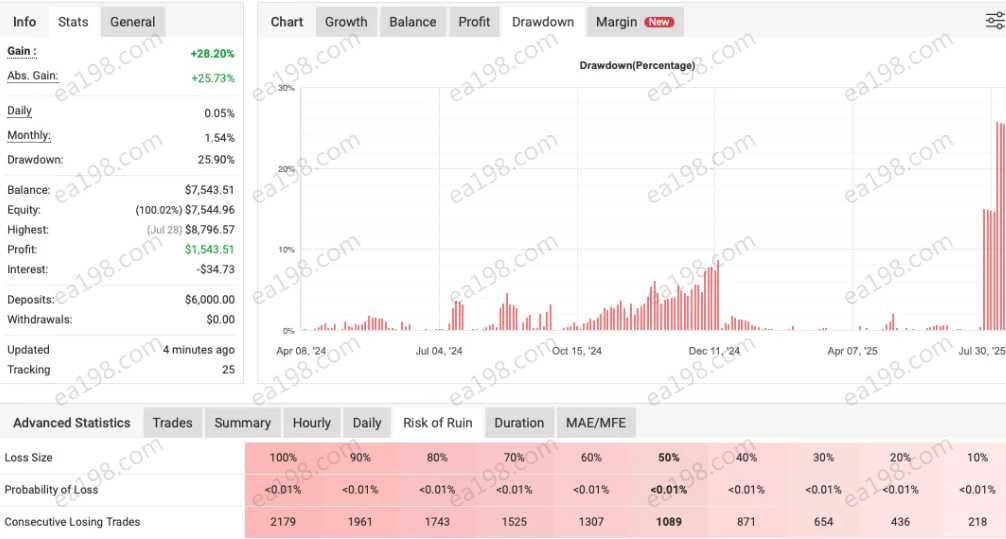Select the Risk of Ruin tab
The width and height of the screenshot is (1006, 539).
tap(437, 423)
